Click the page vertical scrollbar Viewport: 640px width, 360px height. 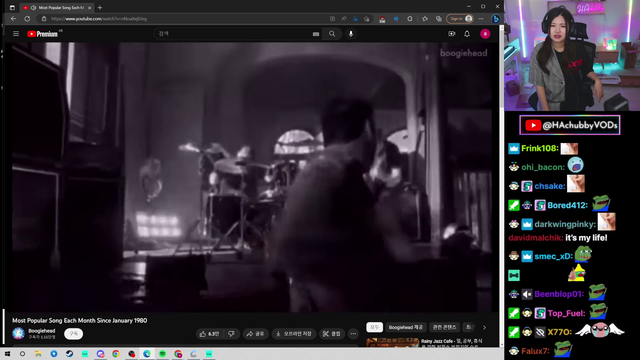coord(502,186)
